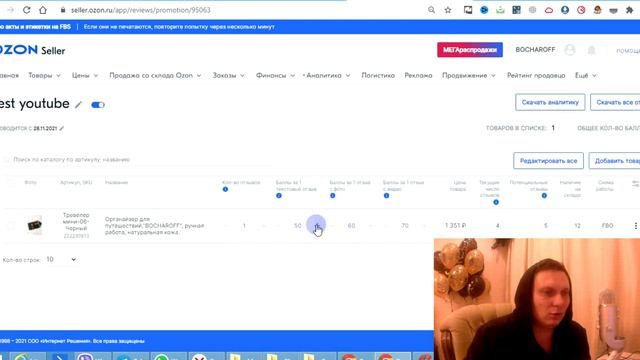Viewport: 640px width, 360px height.
Task: Expand the Заказы menu
Action: (229, 76)
